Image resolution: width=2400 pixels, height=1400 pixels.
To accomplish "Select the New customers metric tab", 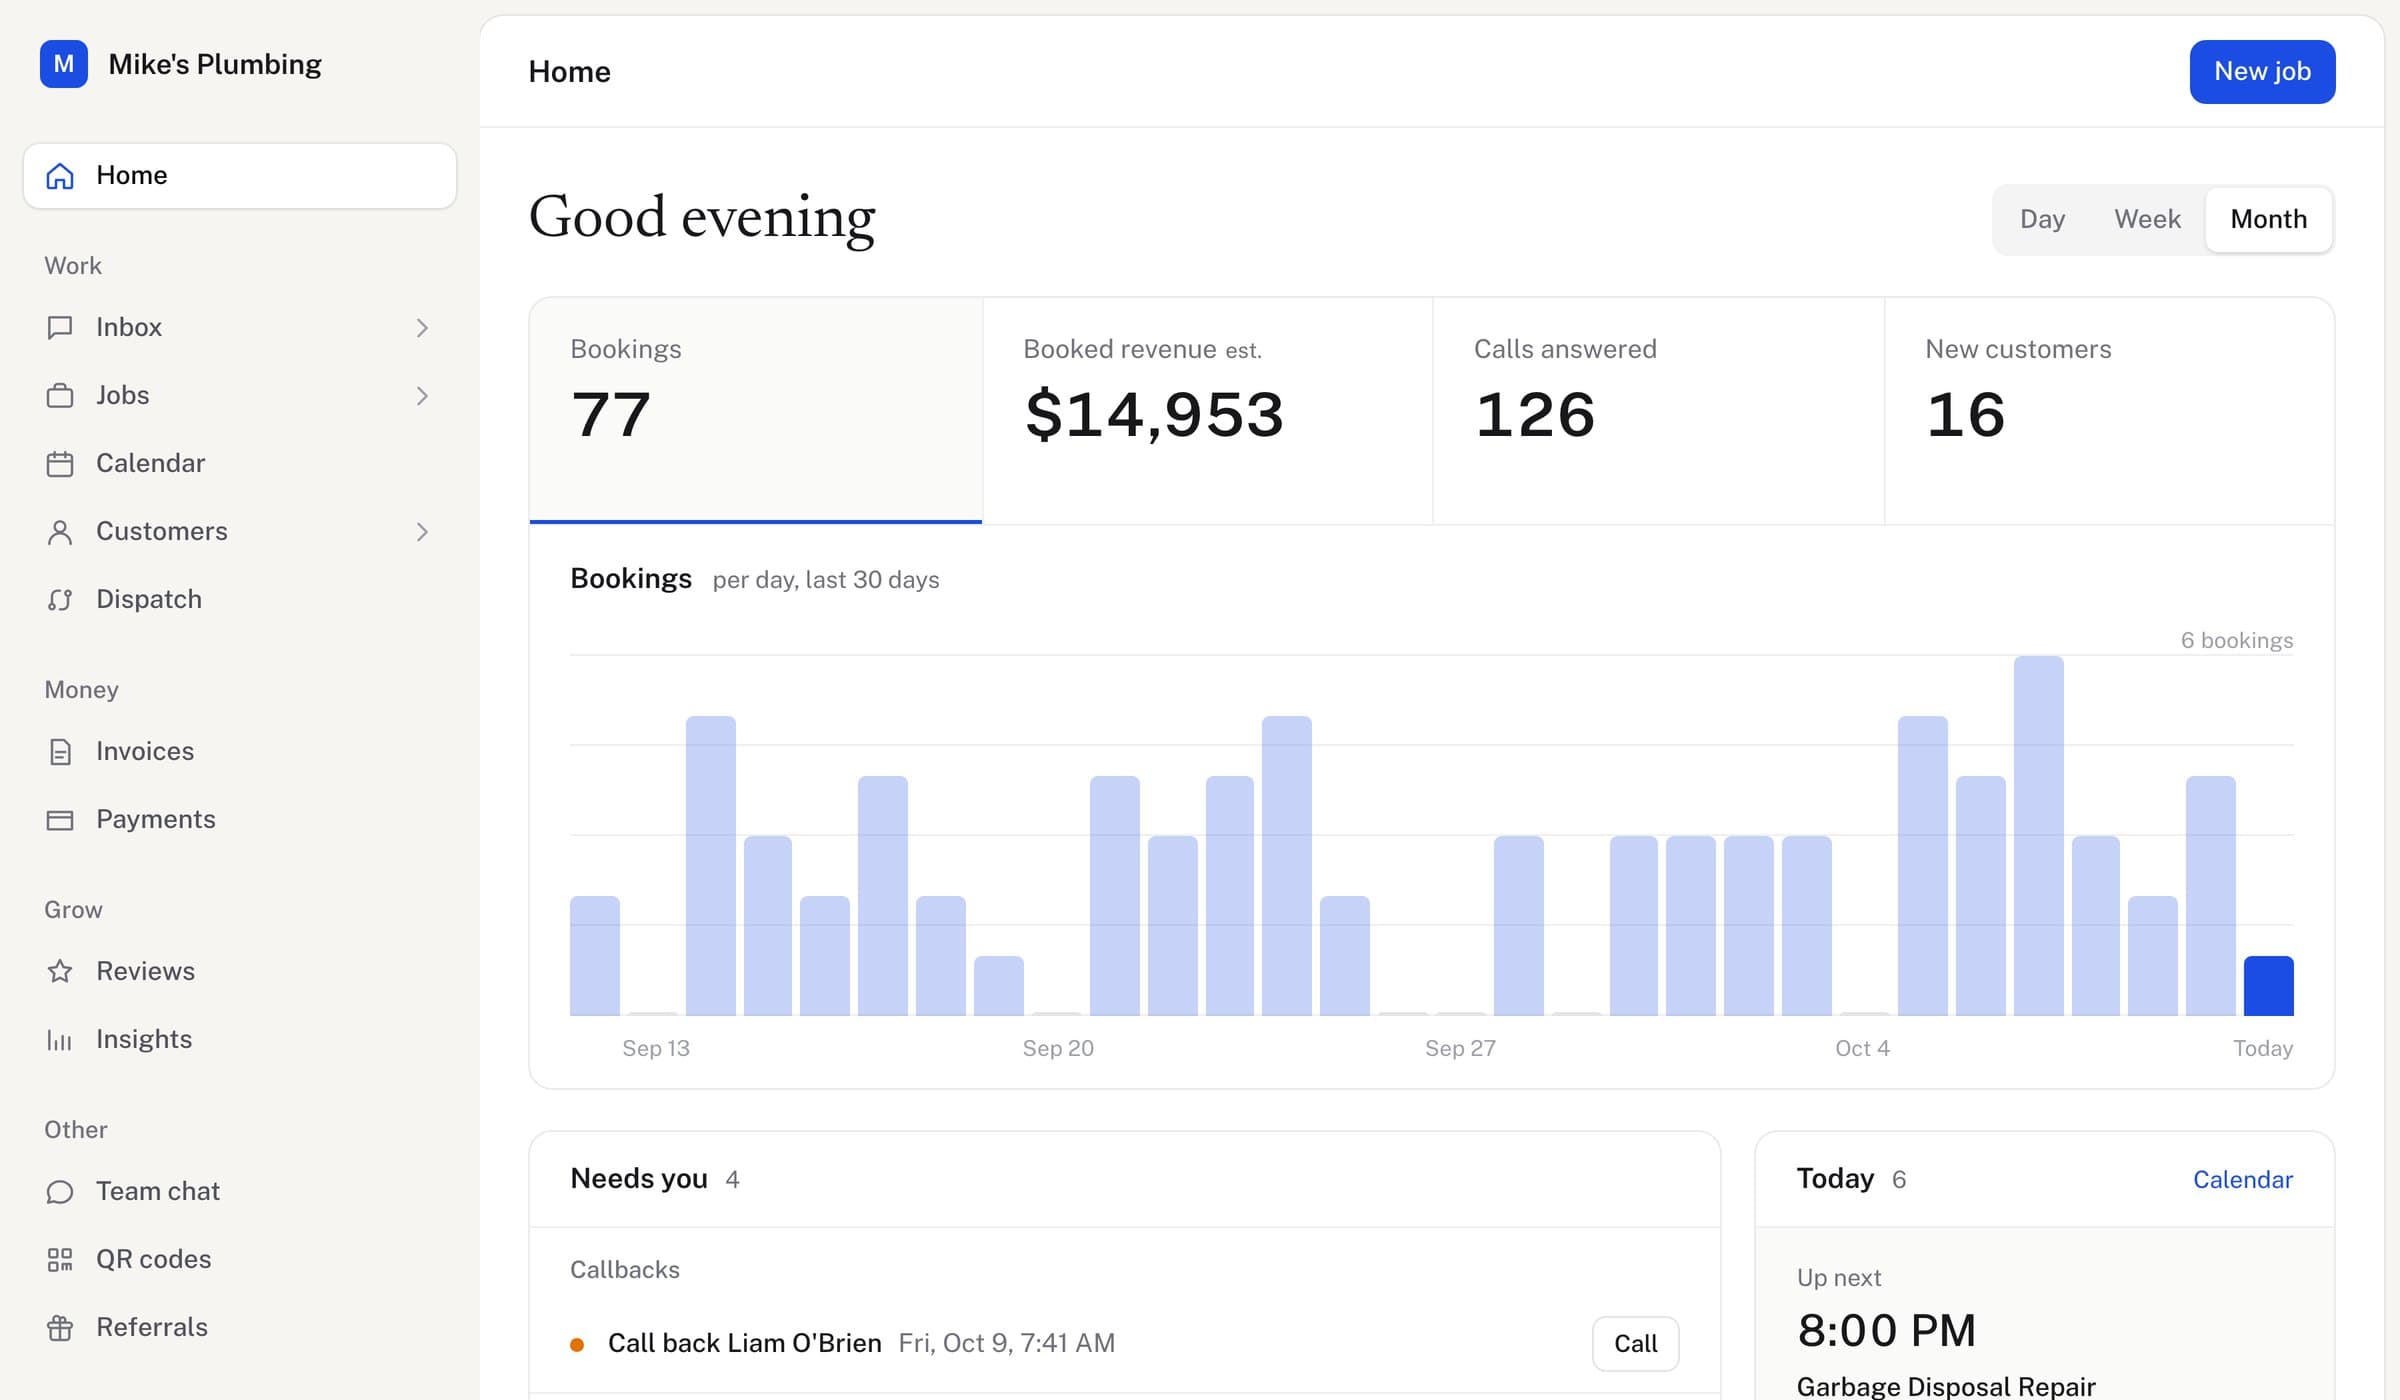I will tap(2110, 410).
